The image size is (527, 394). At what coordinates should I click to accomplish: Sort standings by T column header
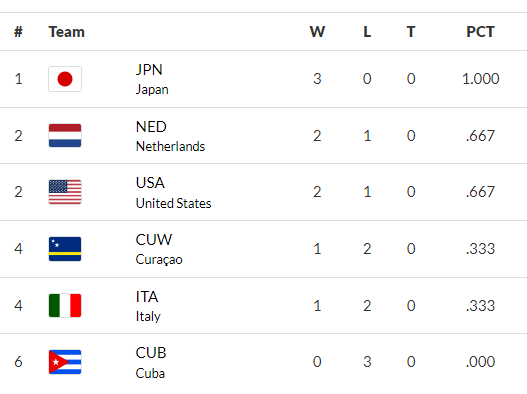point(411,32)
